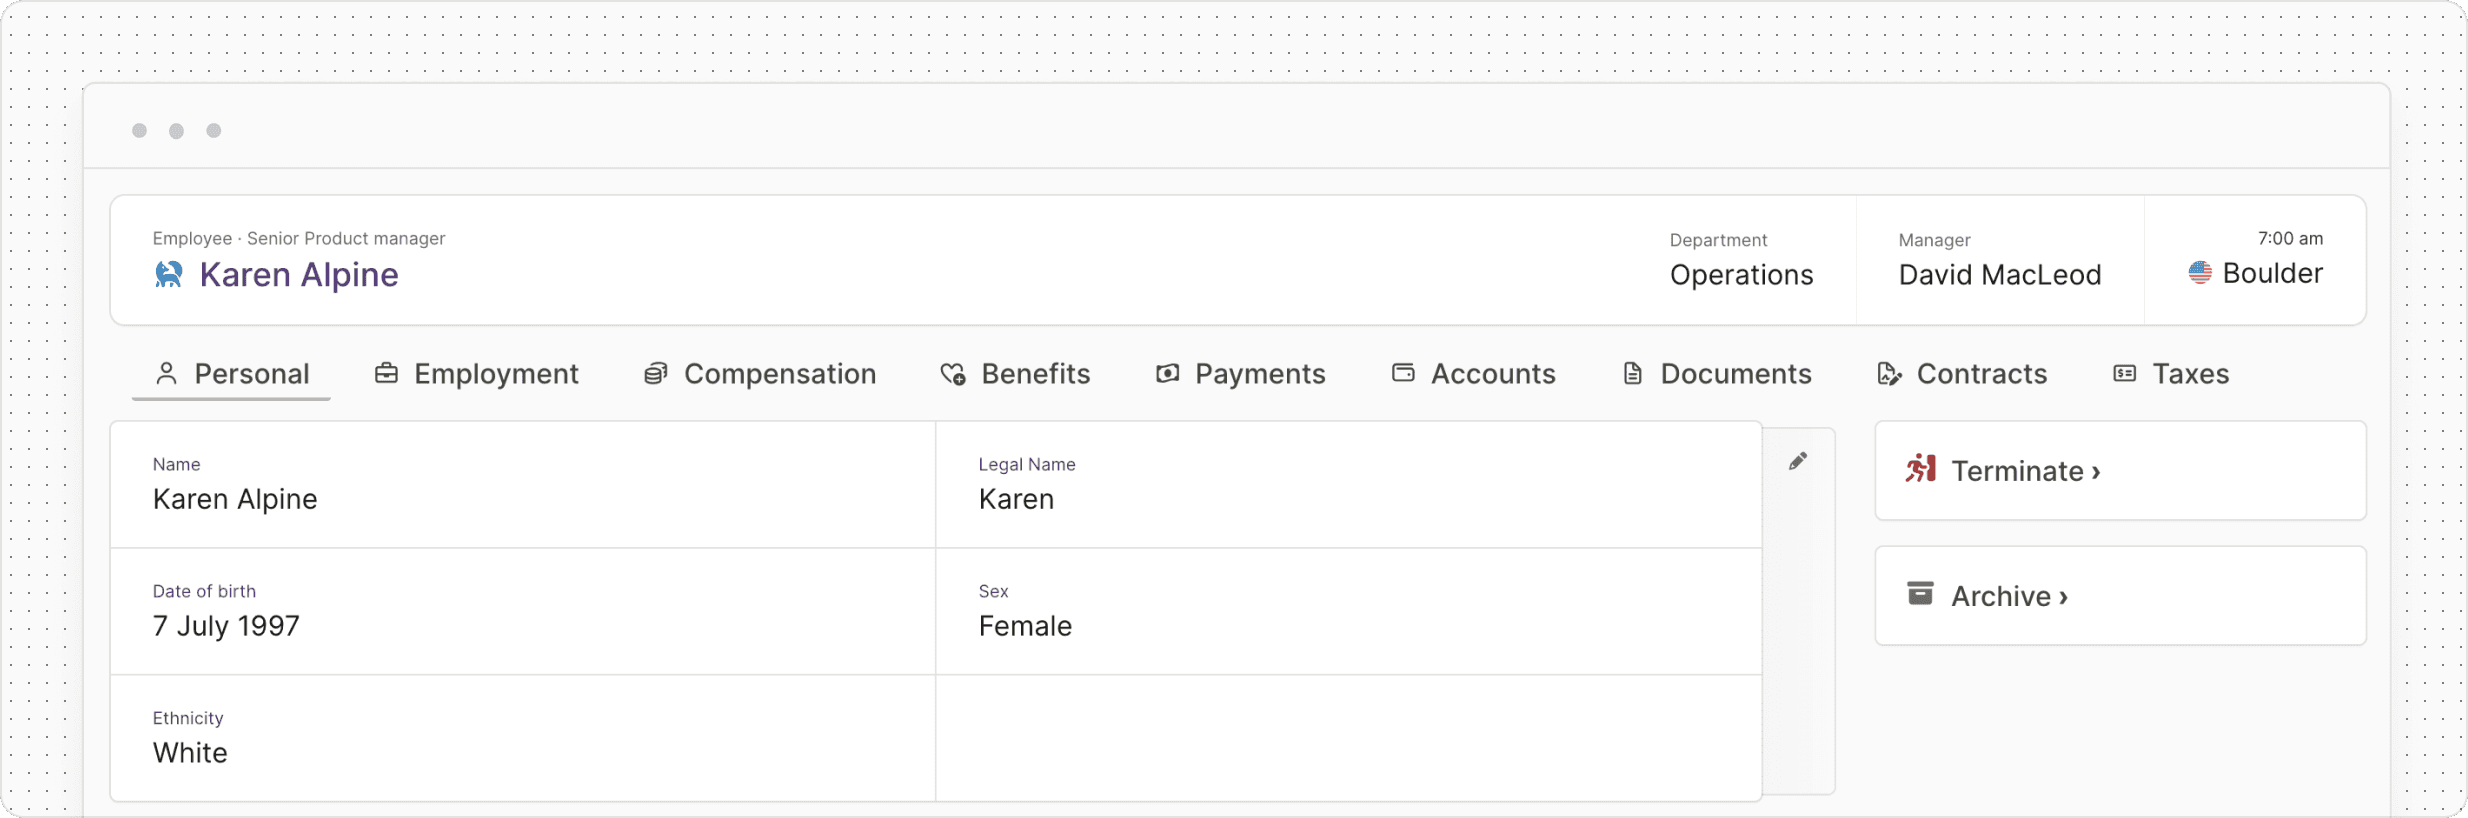2468x818 pixels.
Task: Click the Date of birth field value
Action: [226, 626]
